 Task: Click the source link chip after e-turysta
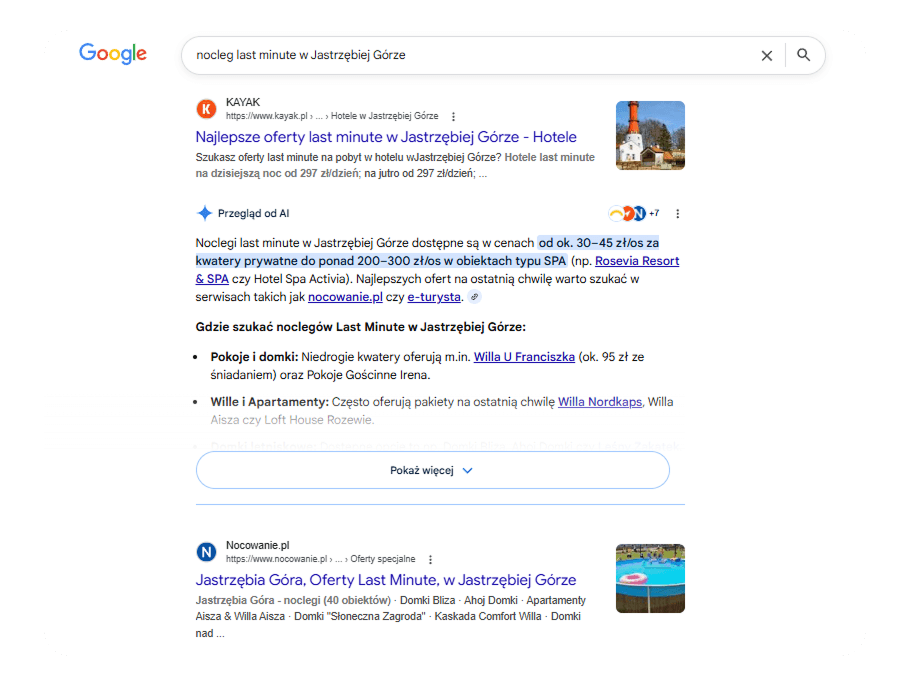coord(475,297)
